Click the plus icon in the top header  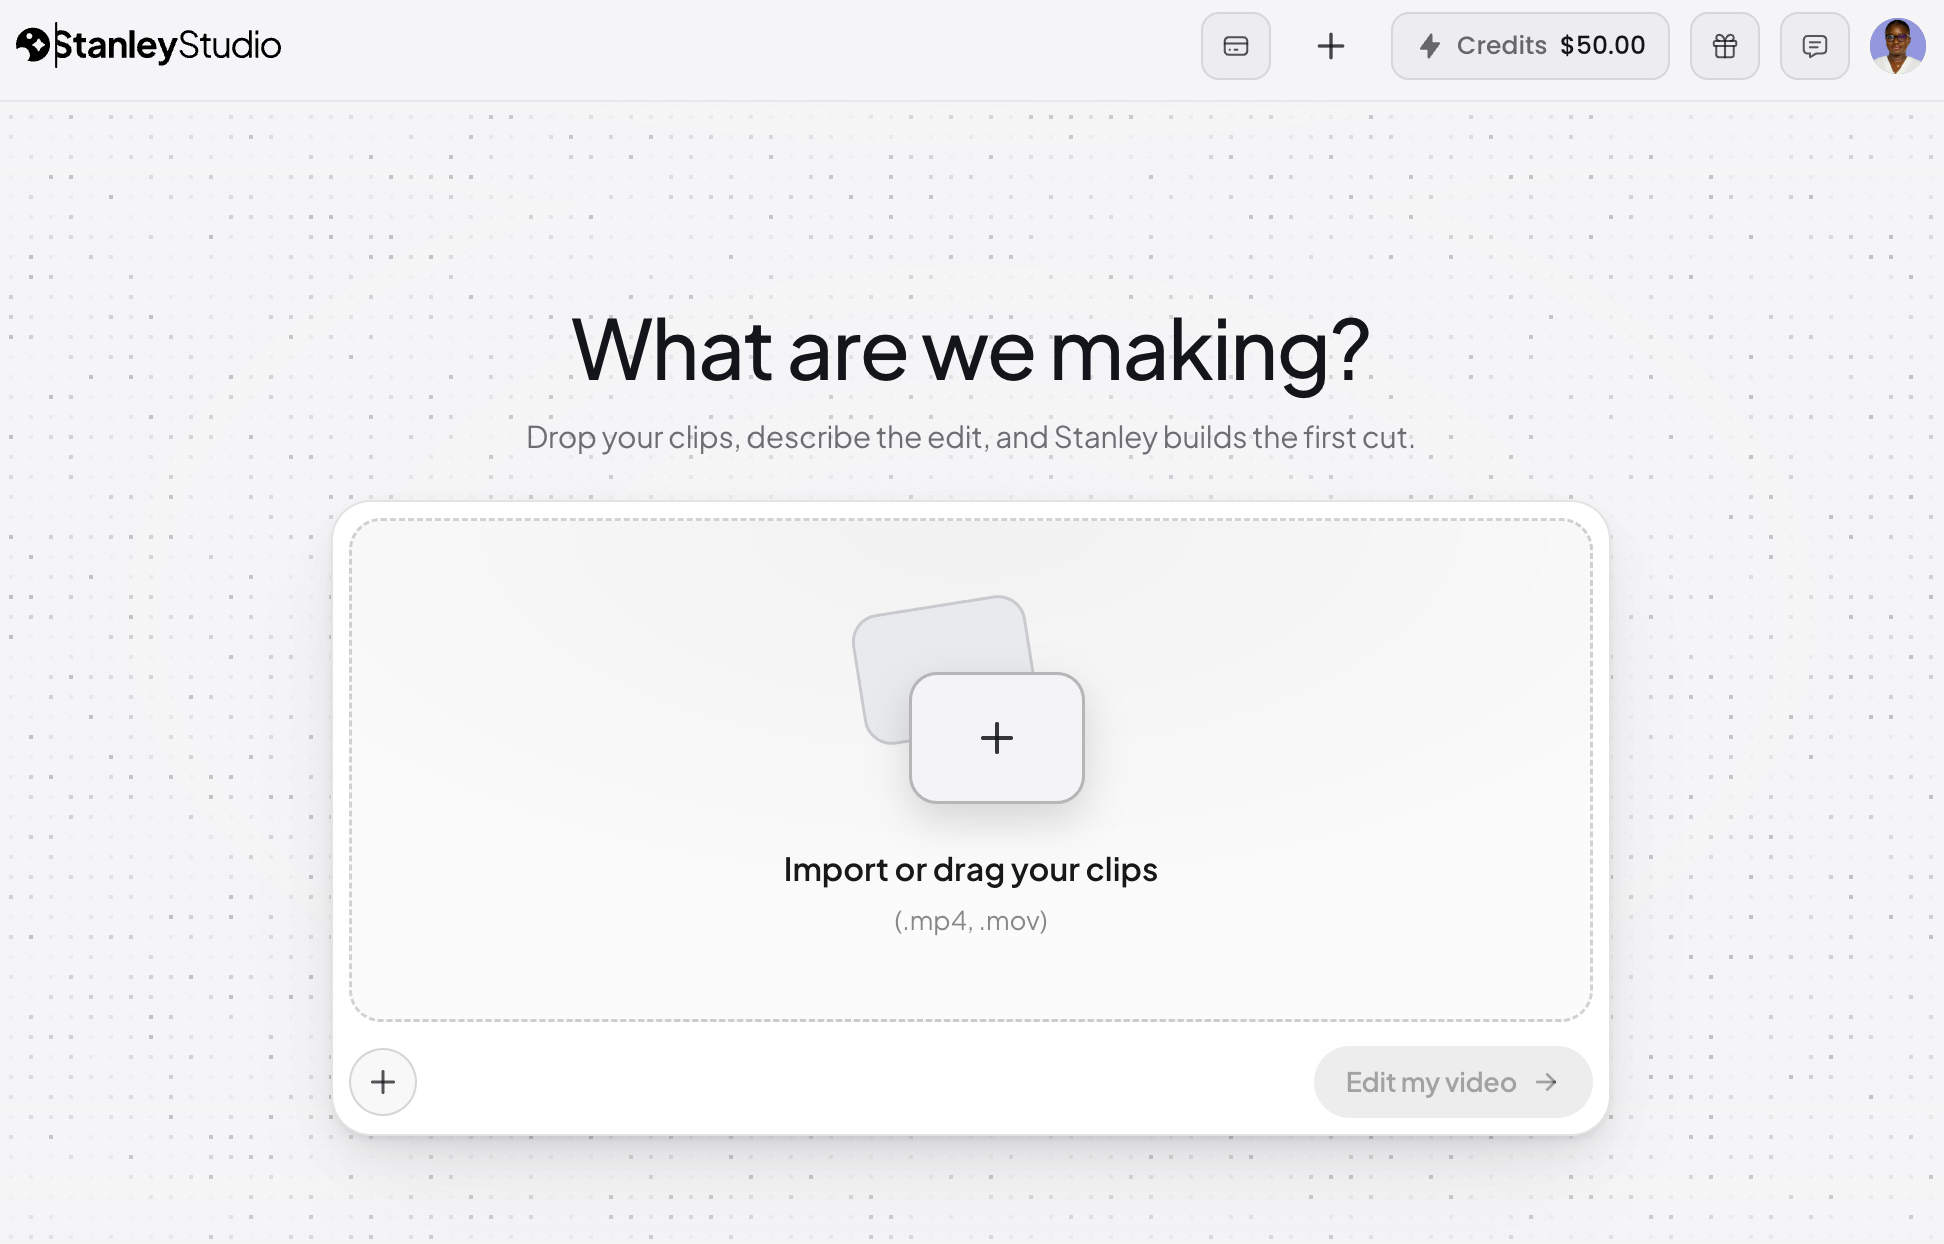pyautogui.click(x=1331, y=46)
